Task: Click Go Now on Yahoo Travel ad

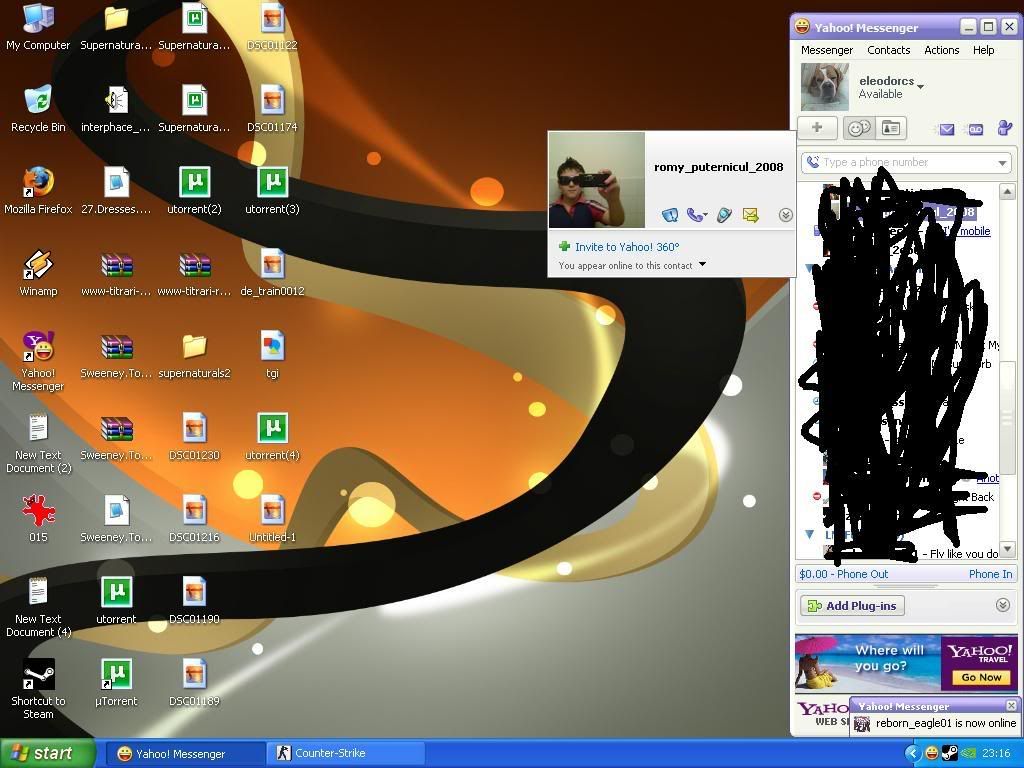Action: pos(981,677)
